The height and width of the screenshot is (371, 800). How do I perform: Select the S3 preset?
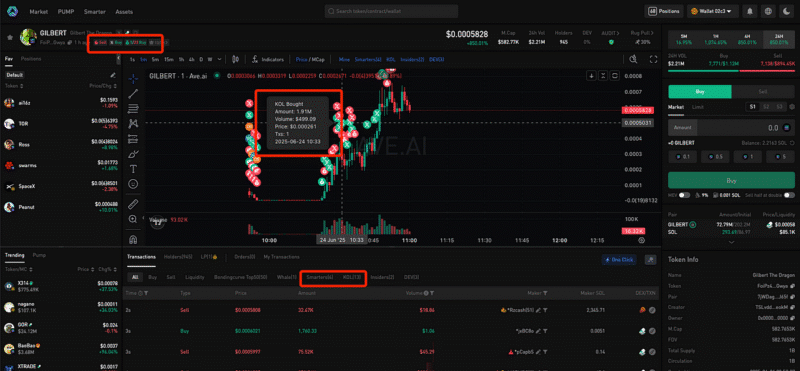tap(779, 107)
